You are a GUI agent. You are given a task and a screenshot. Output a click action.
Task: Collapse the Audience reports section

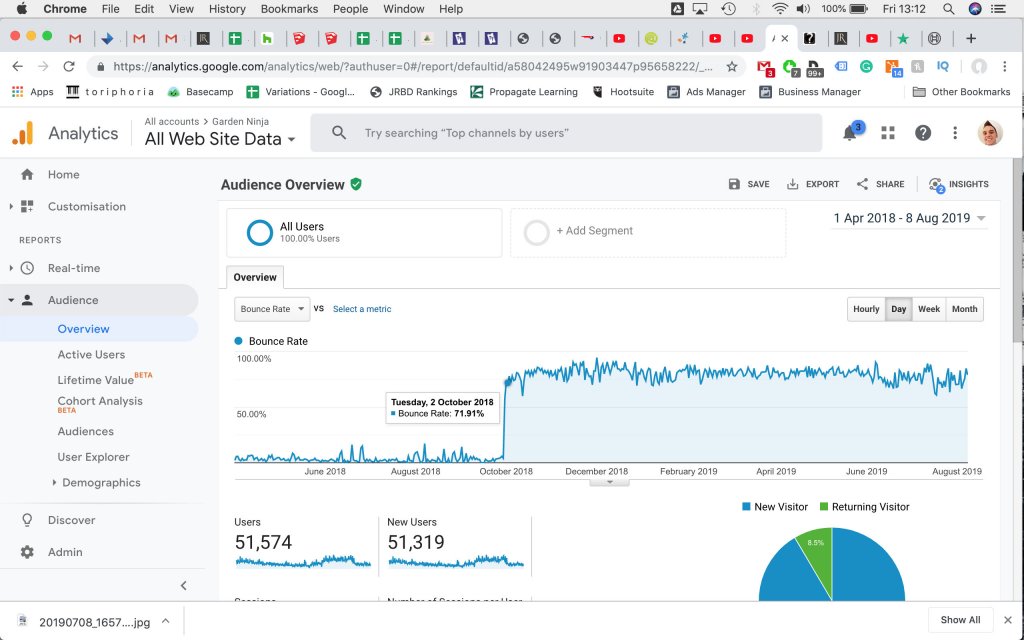(x=10, y=300)
